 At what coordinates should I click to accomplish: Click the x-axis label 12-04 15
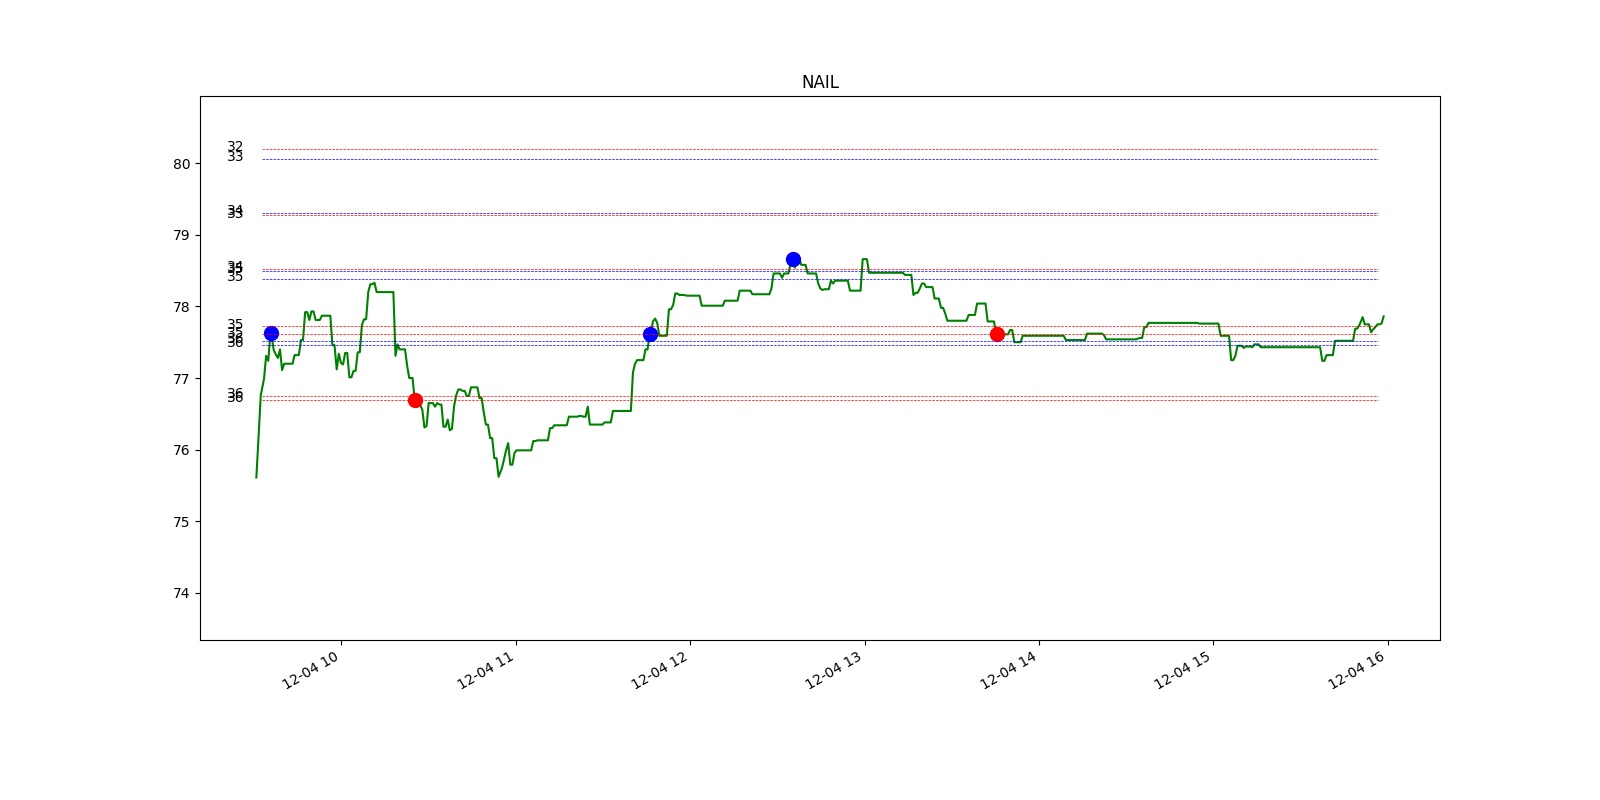pos(1183,670)
